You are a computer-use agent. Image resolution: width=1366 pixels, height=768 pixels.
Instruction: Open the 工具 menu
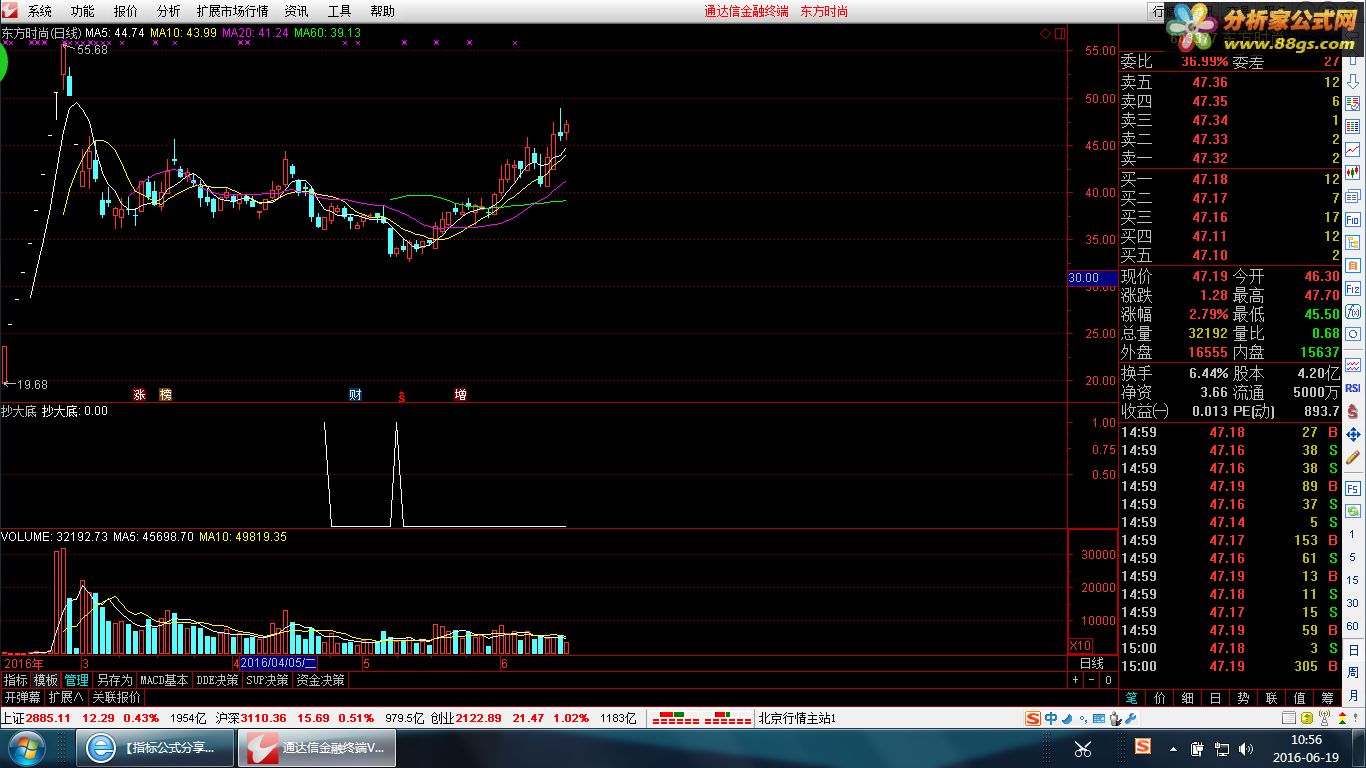click(340, 11)
